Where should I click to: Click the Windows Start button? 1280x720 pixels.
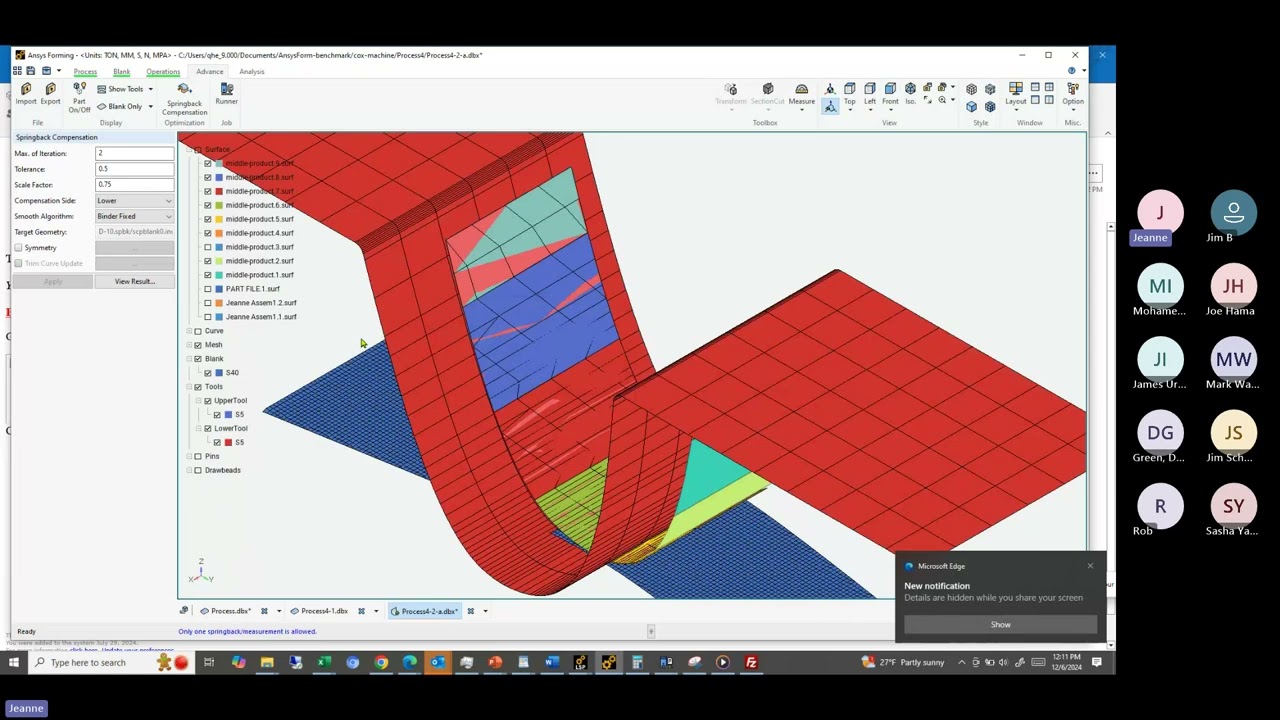coord(14,662)
